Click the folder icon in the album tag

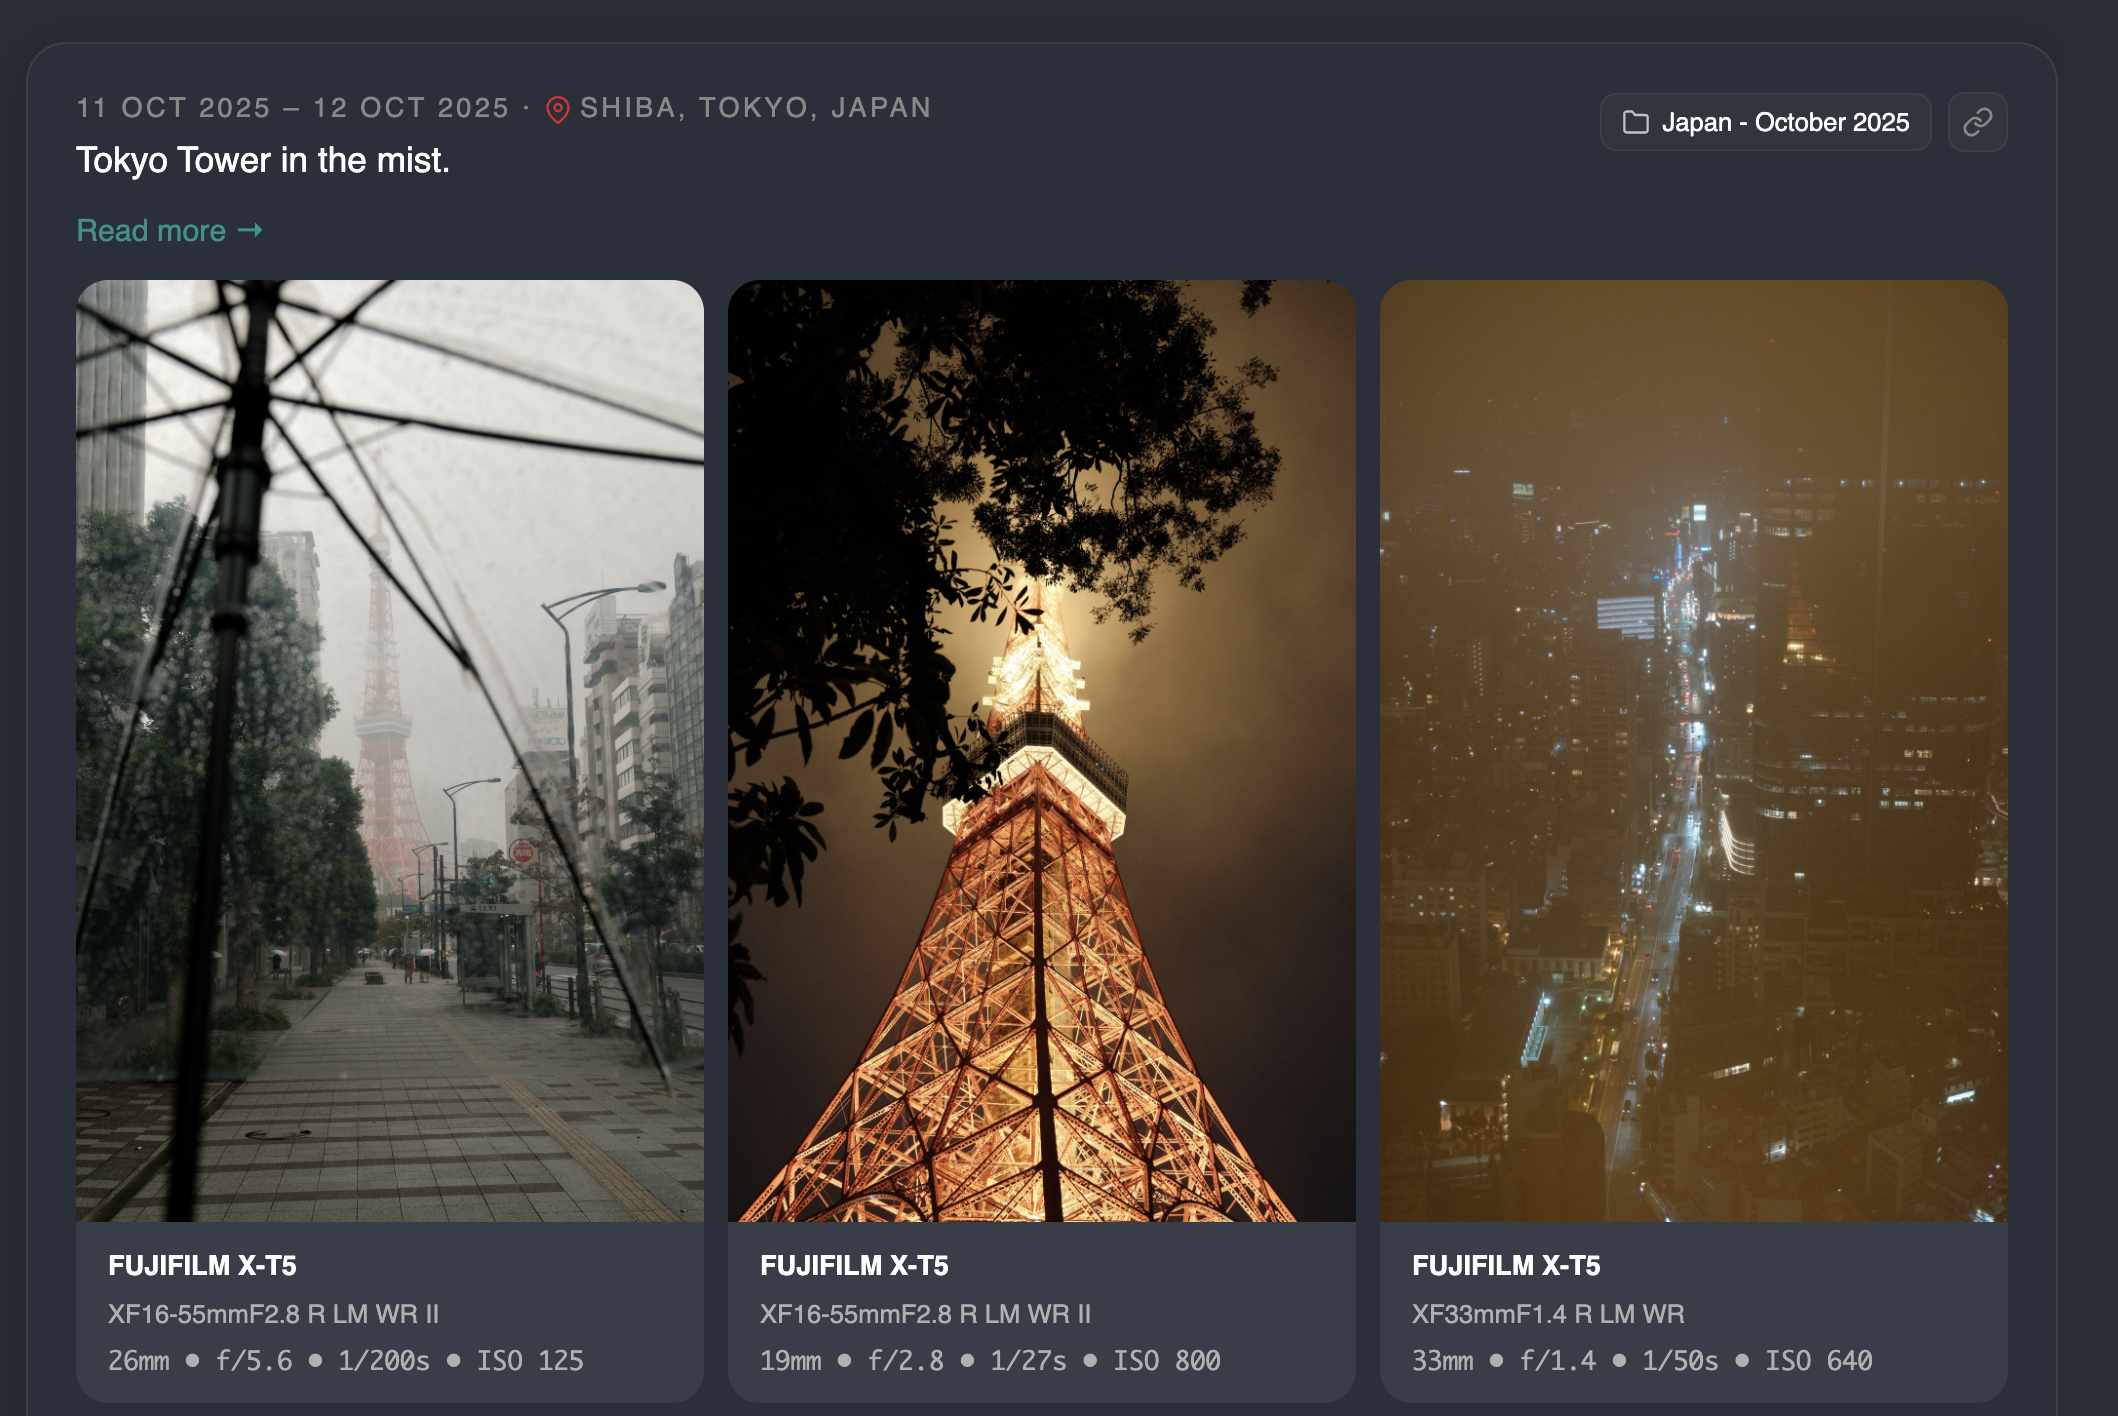tap(1635, 122)
